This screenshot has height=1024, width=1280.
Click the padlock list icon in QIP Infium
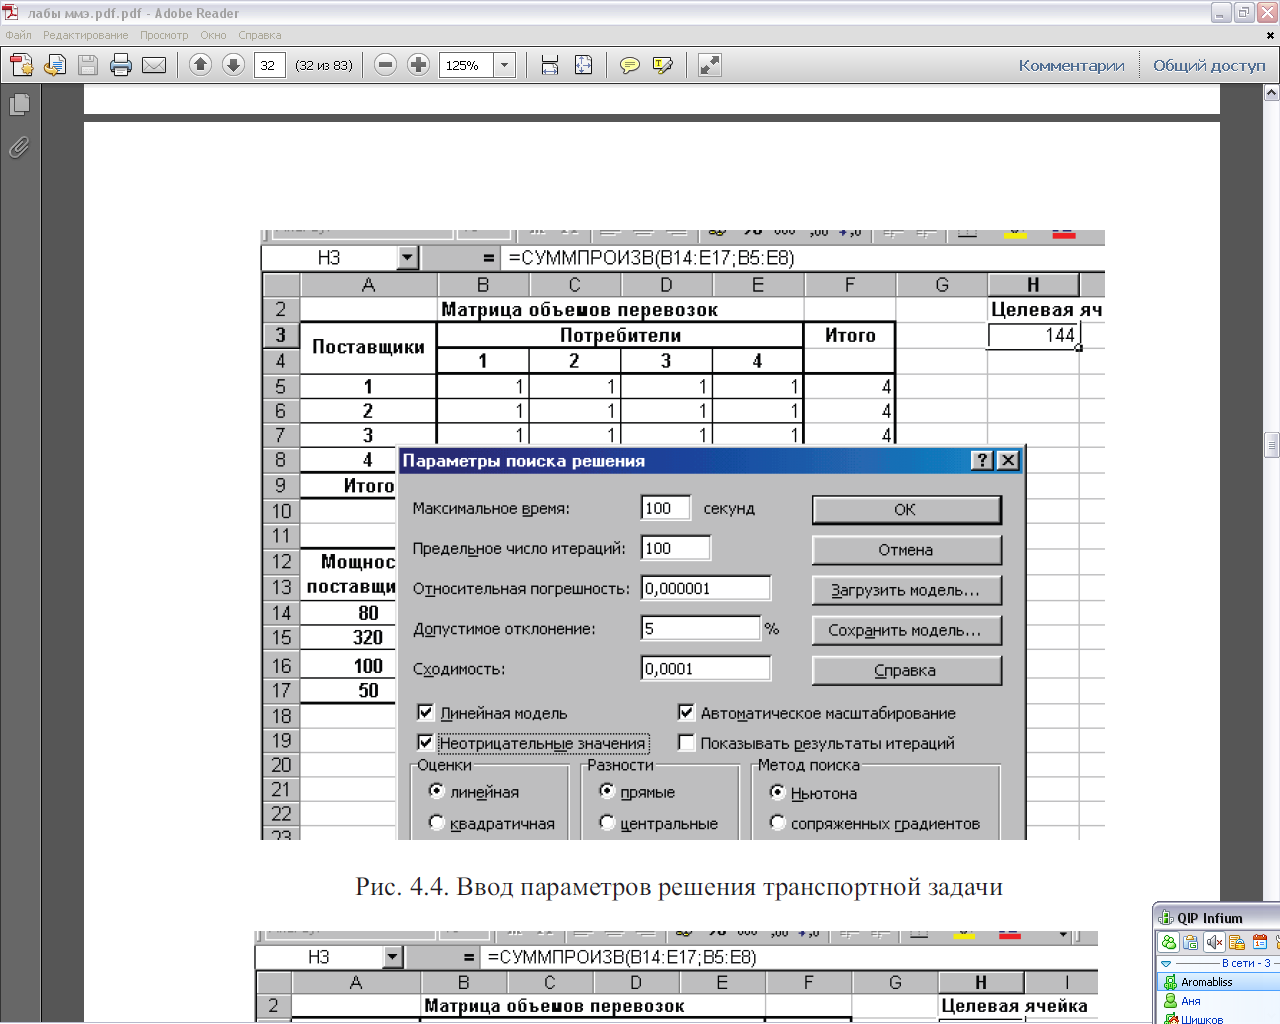[1237, 942]
